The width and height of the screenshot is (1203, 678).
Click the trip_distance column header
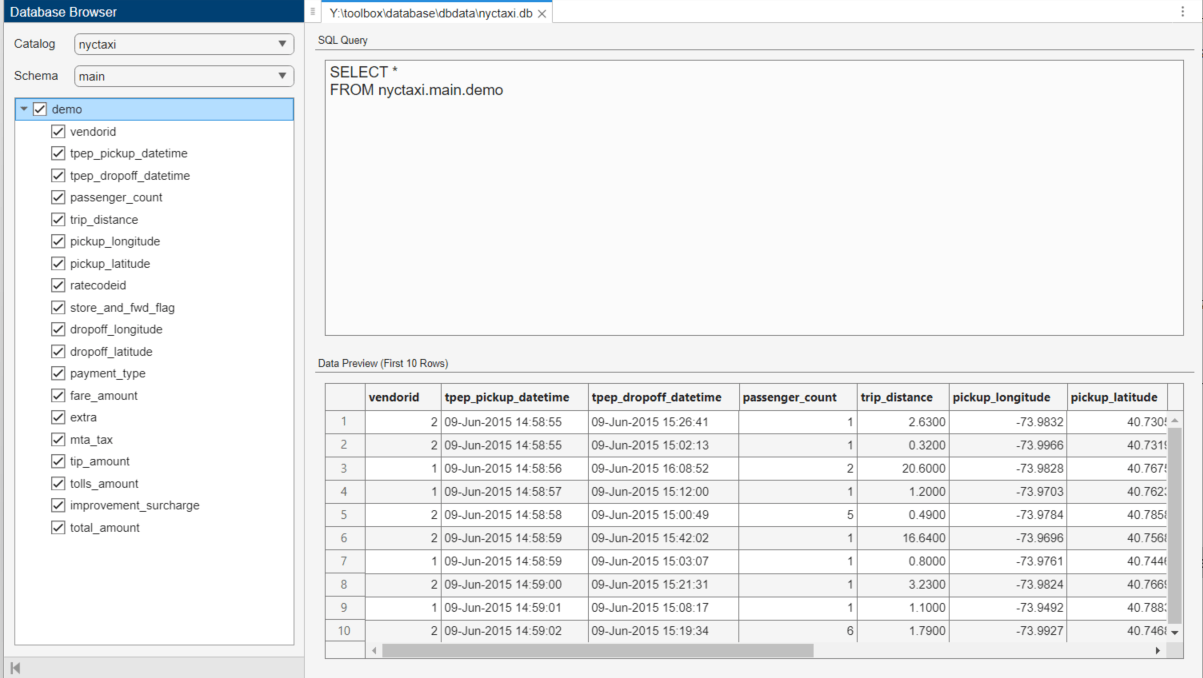pos(897,397)
